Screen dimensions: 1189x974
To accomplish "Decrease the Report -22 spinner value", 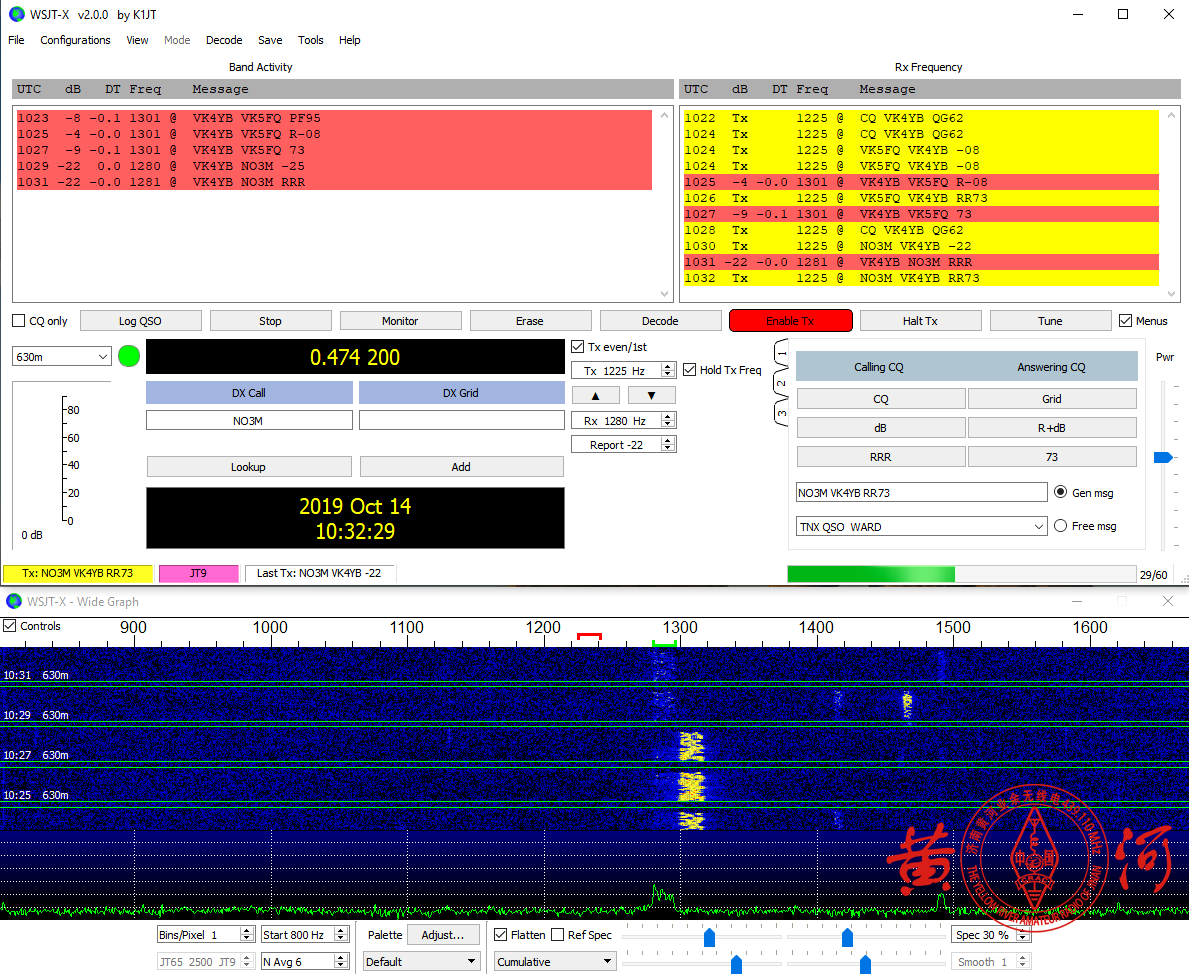I will point(669,448).
